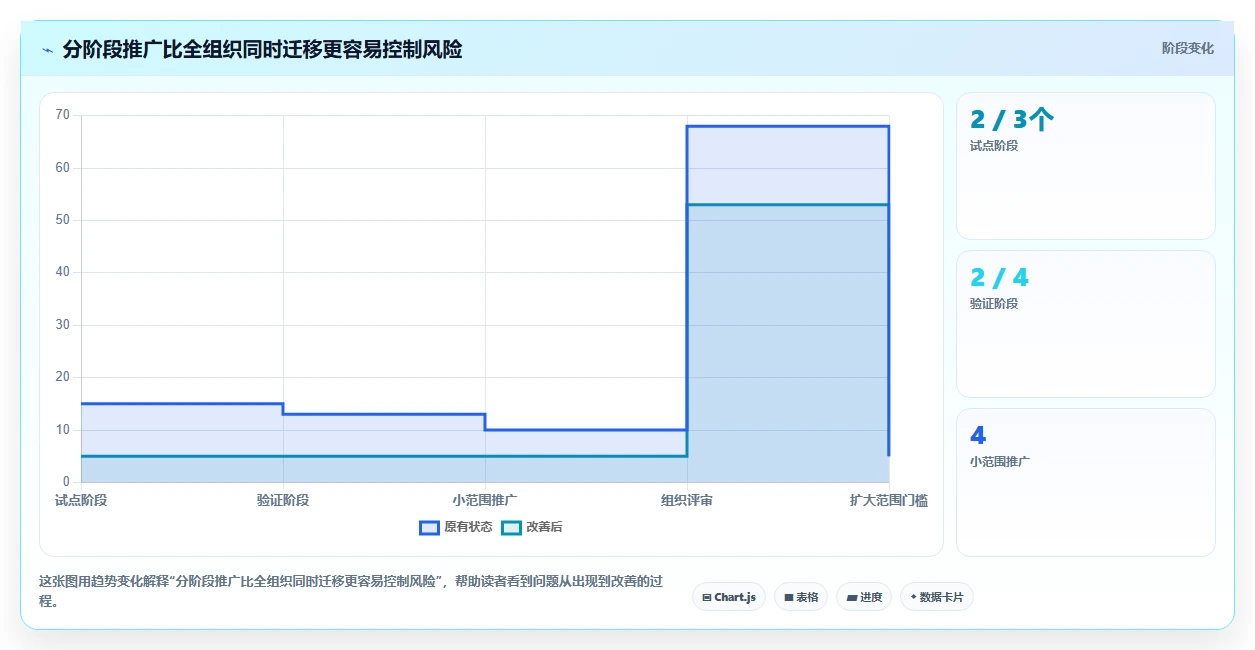Click the 验证阶段 card caption
Image resolution: width=1255 pixels, height=650 pixels.
tap(994, 304)
